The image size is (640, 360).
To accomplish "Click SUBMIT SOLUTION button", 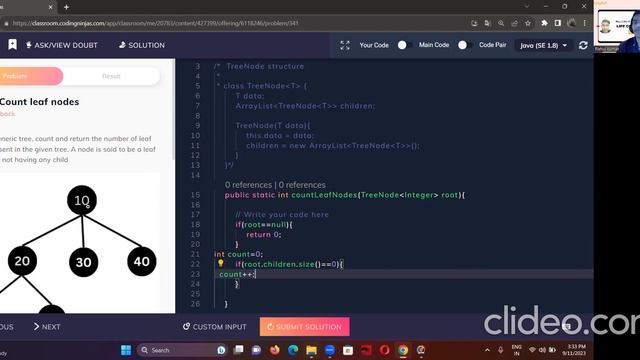I will pyautogui.click(x=304, y=327).
